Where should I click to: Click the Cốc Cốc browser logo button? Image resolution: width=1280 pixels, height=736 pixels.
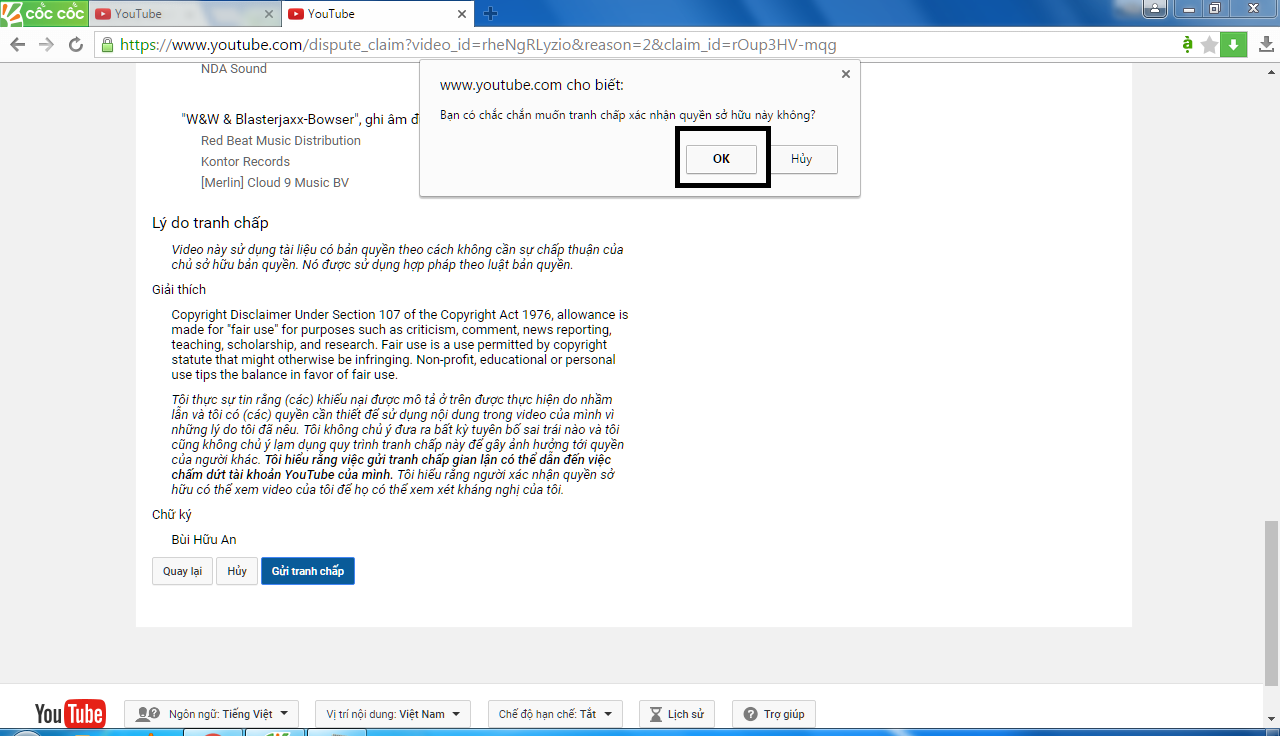click(43, 14)
